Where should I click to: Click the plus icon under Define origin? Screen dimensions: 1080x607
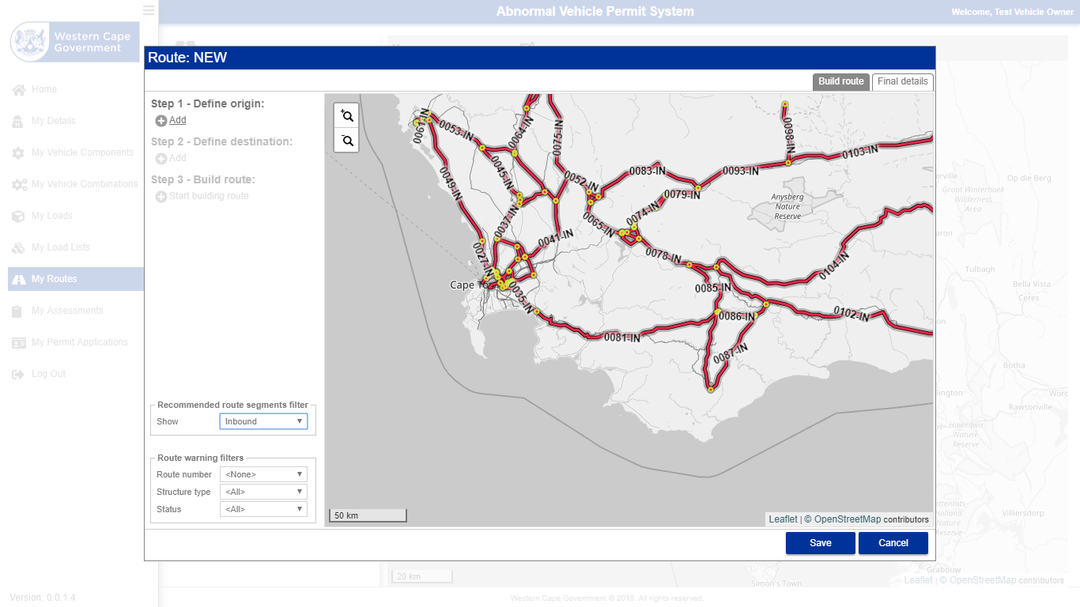161,121
